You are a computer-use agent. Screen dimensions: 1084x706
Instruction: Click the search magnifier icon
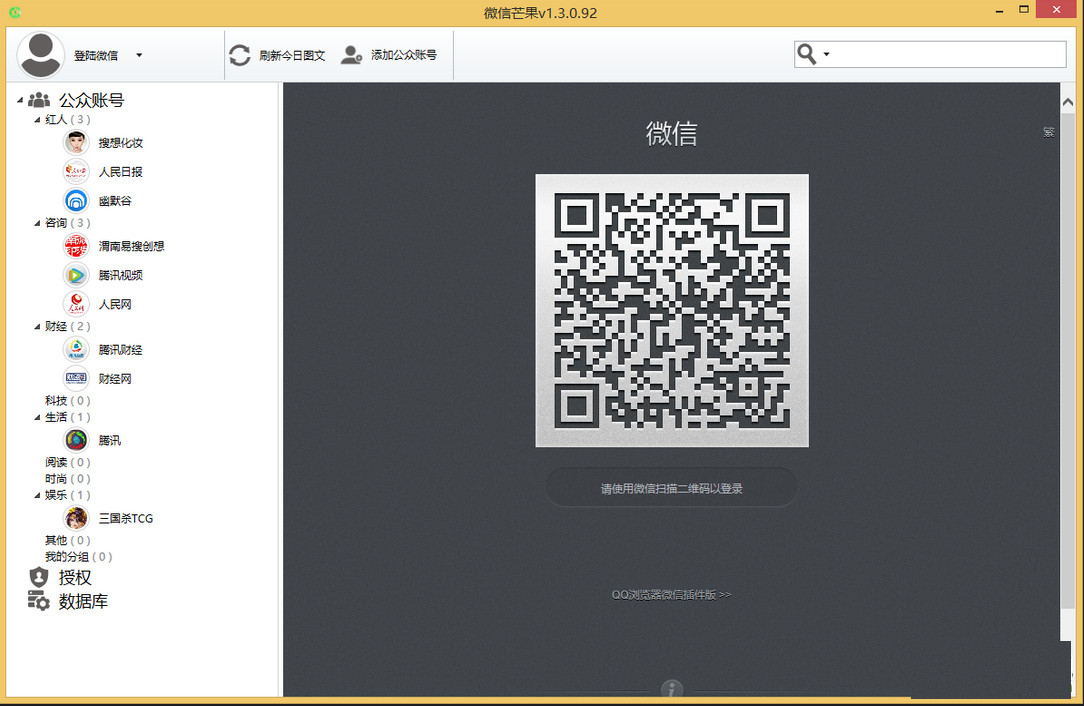tap(807, 54)
